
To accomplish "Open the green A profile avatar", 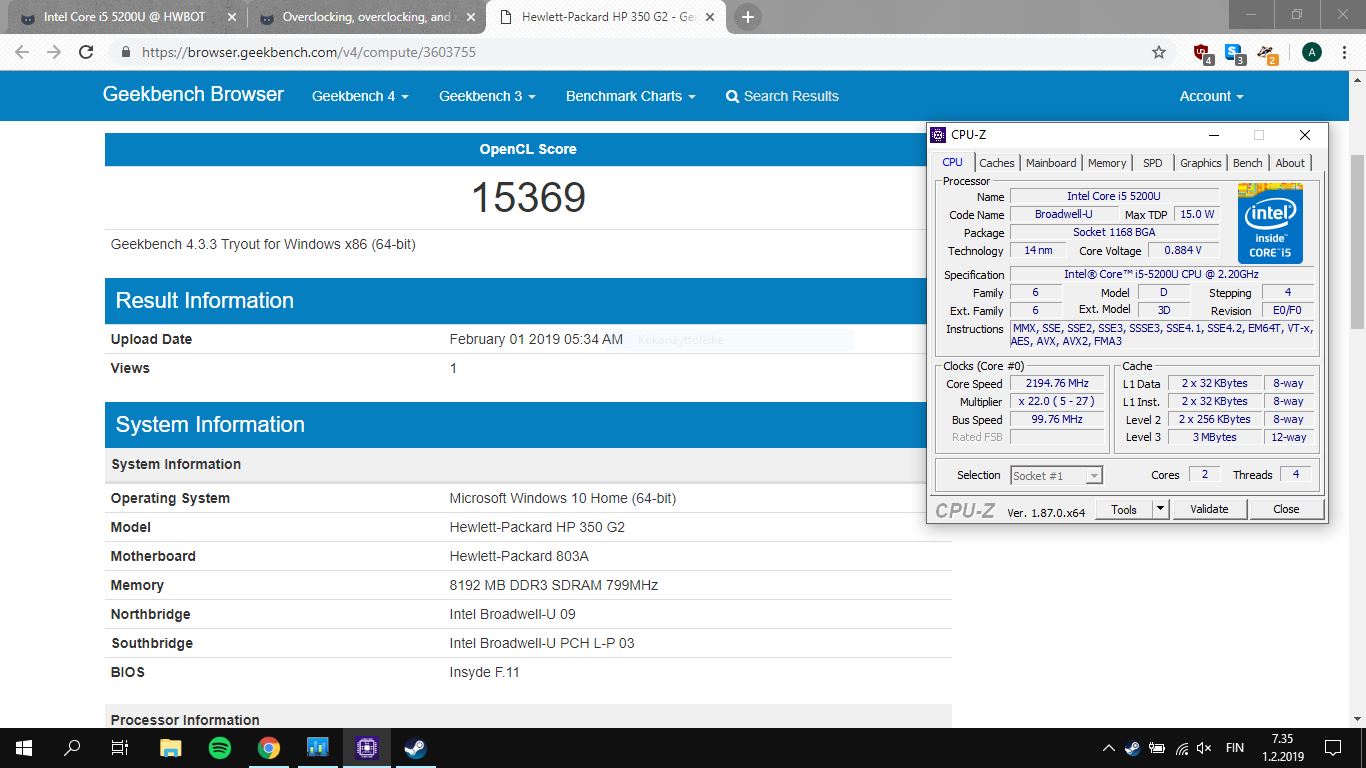I will coord(1312,52).
